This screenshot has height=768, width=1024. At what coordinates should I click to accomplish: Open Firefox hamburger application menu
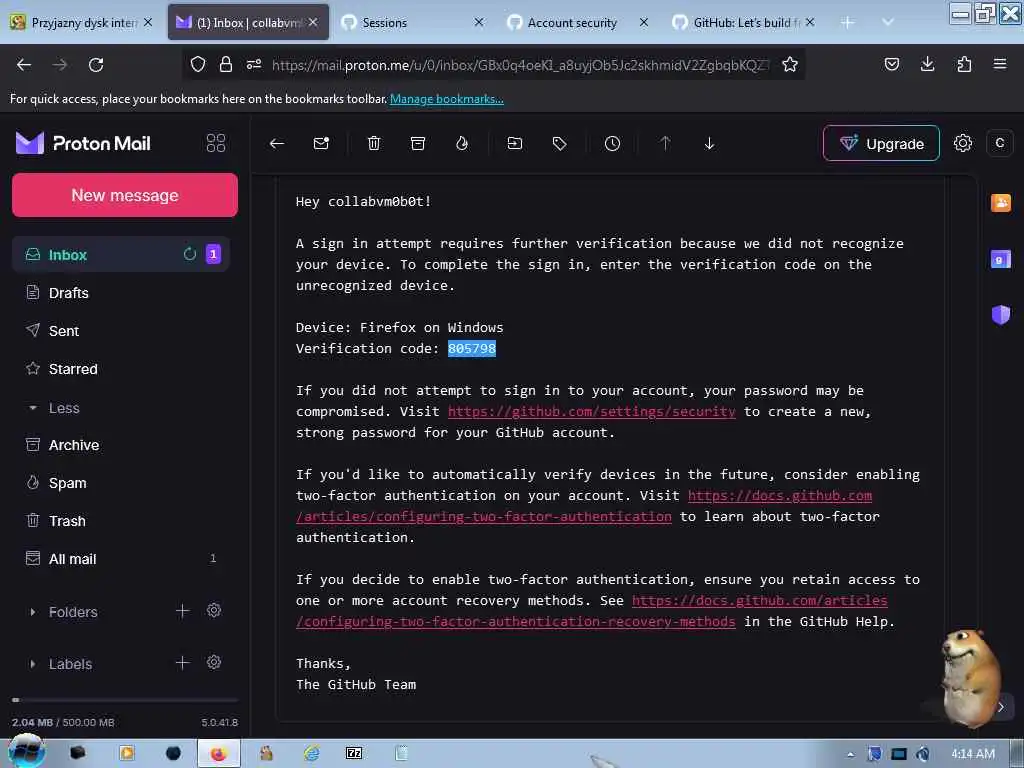point(1000,64)
